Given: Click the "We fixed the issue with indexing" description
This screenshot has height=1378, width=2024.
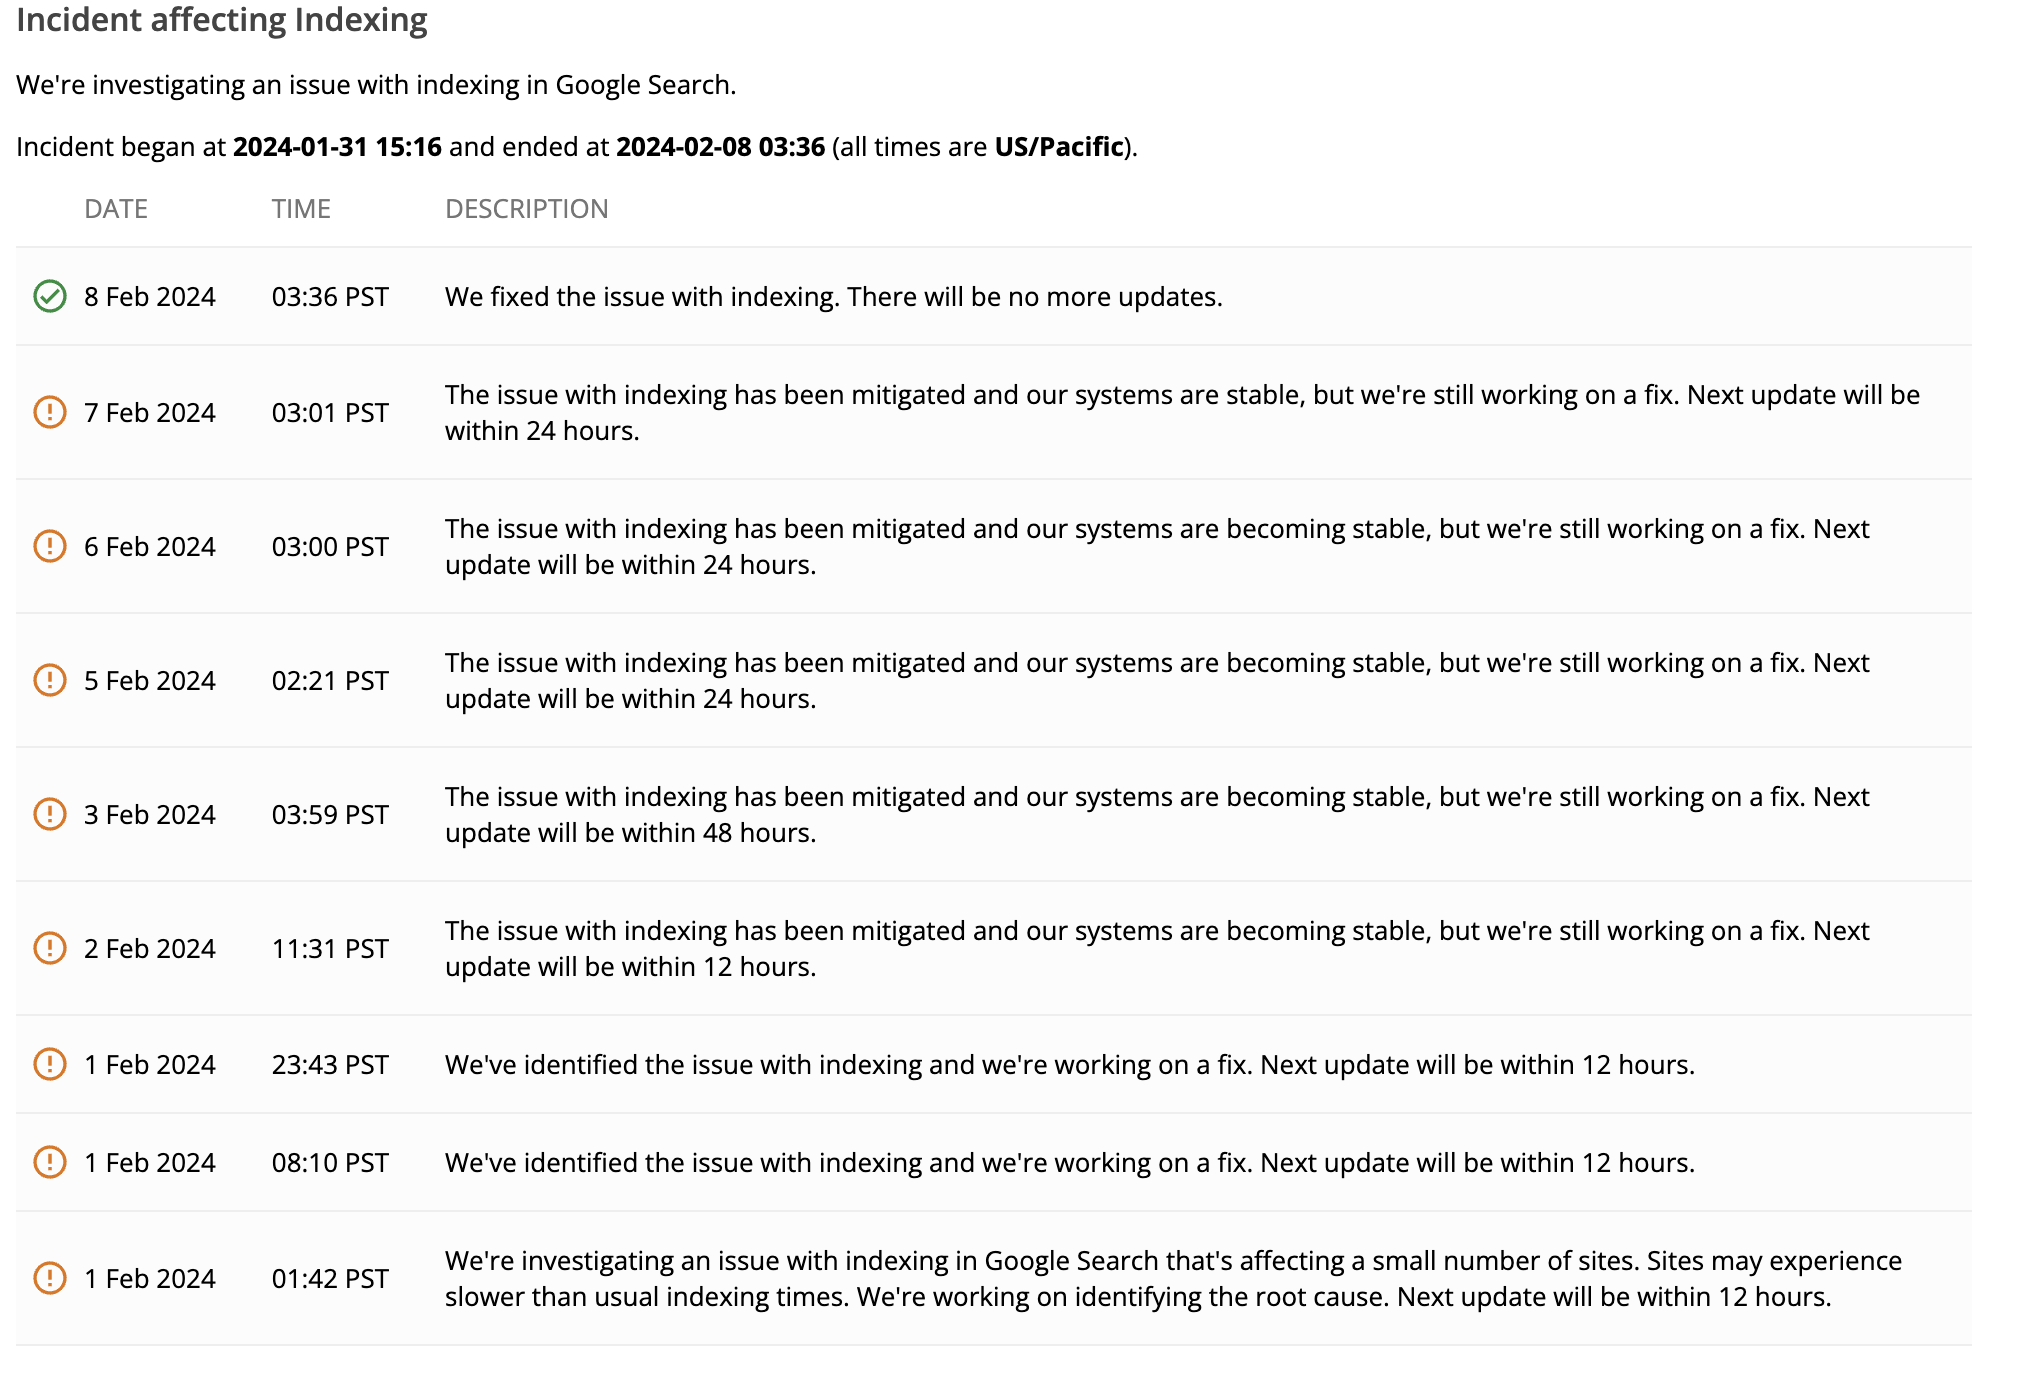Looking at the screenshot, I should click(833, 297).
